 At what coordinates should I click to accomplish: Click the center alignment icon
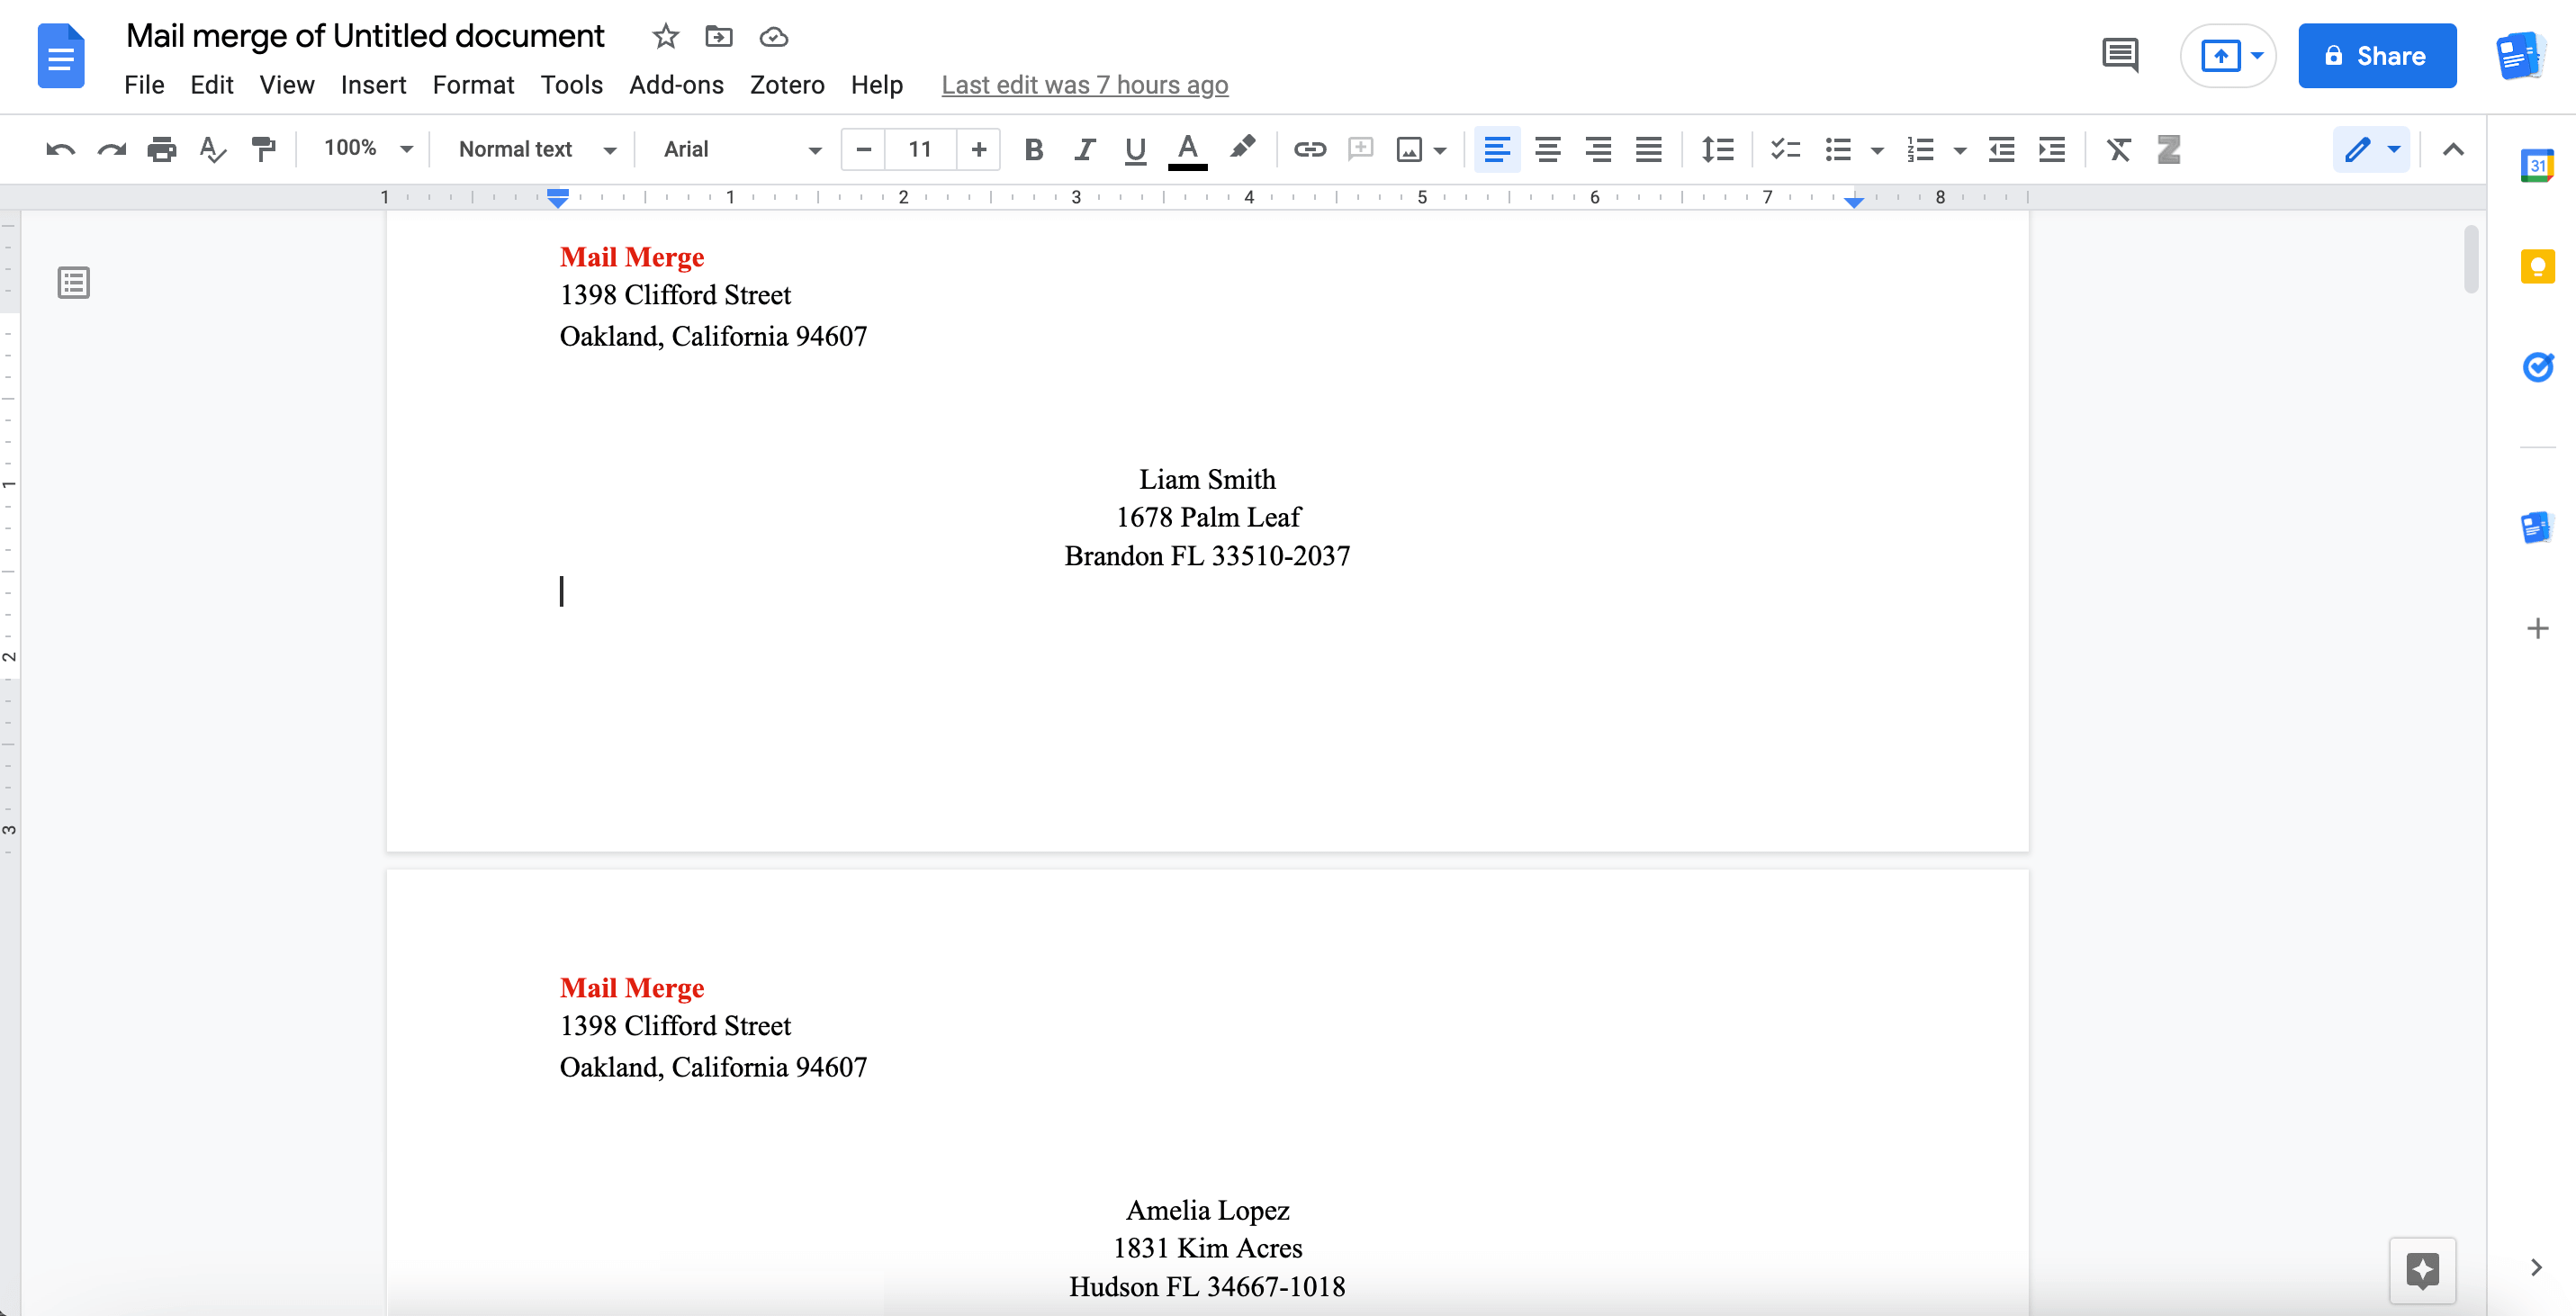(1547, 149)
